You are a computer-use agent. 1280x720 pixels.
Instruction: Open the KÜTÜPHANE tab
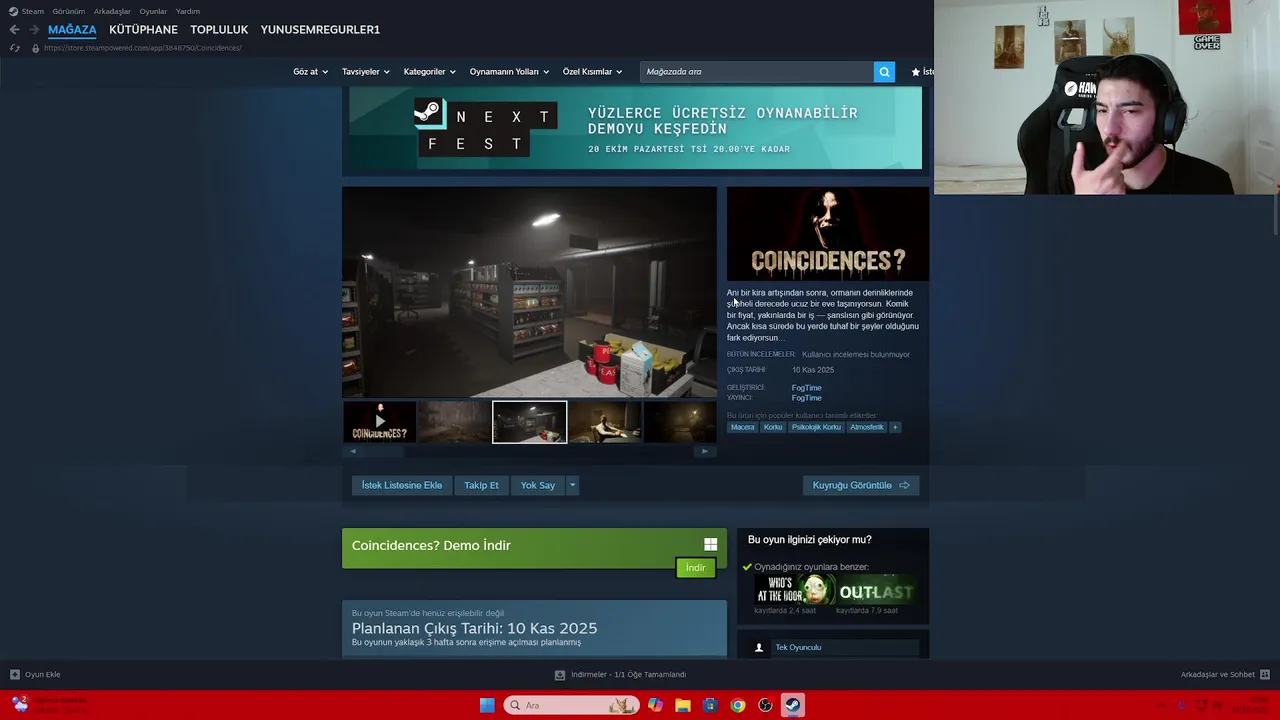click(x=143, y=30)
